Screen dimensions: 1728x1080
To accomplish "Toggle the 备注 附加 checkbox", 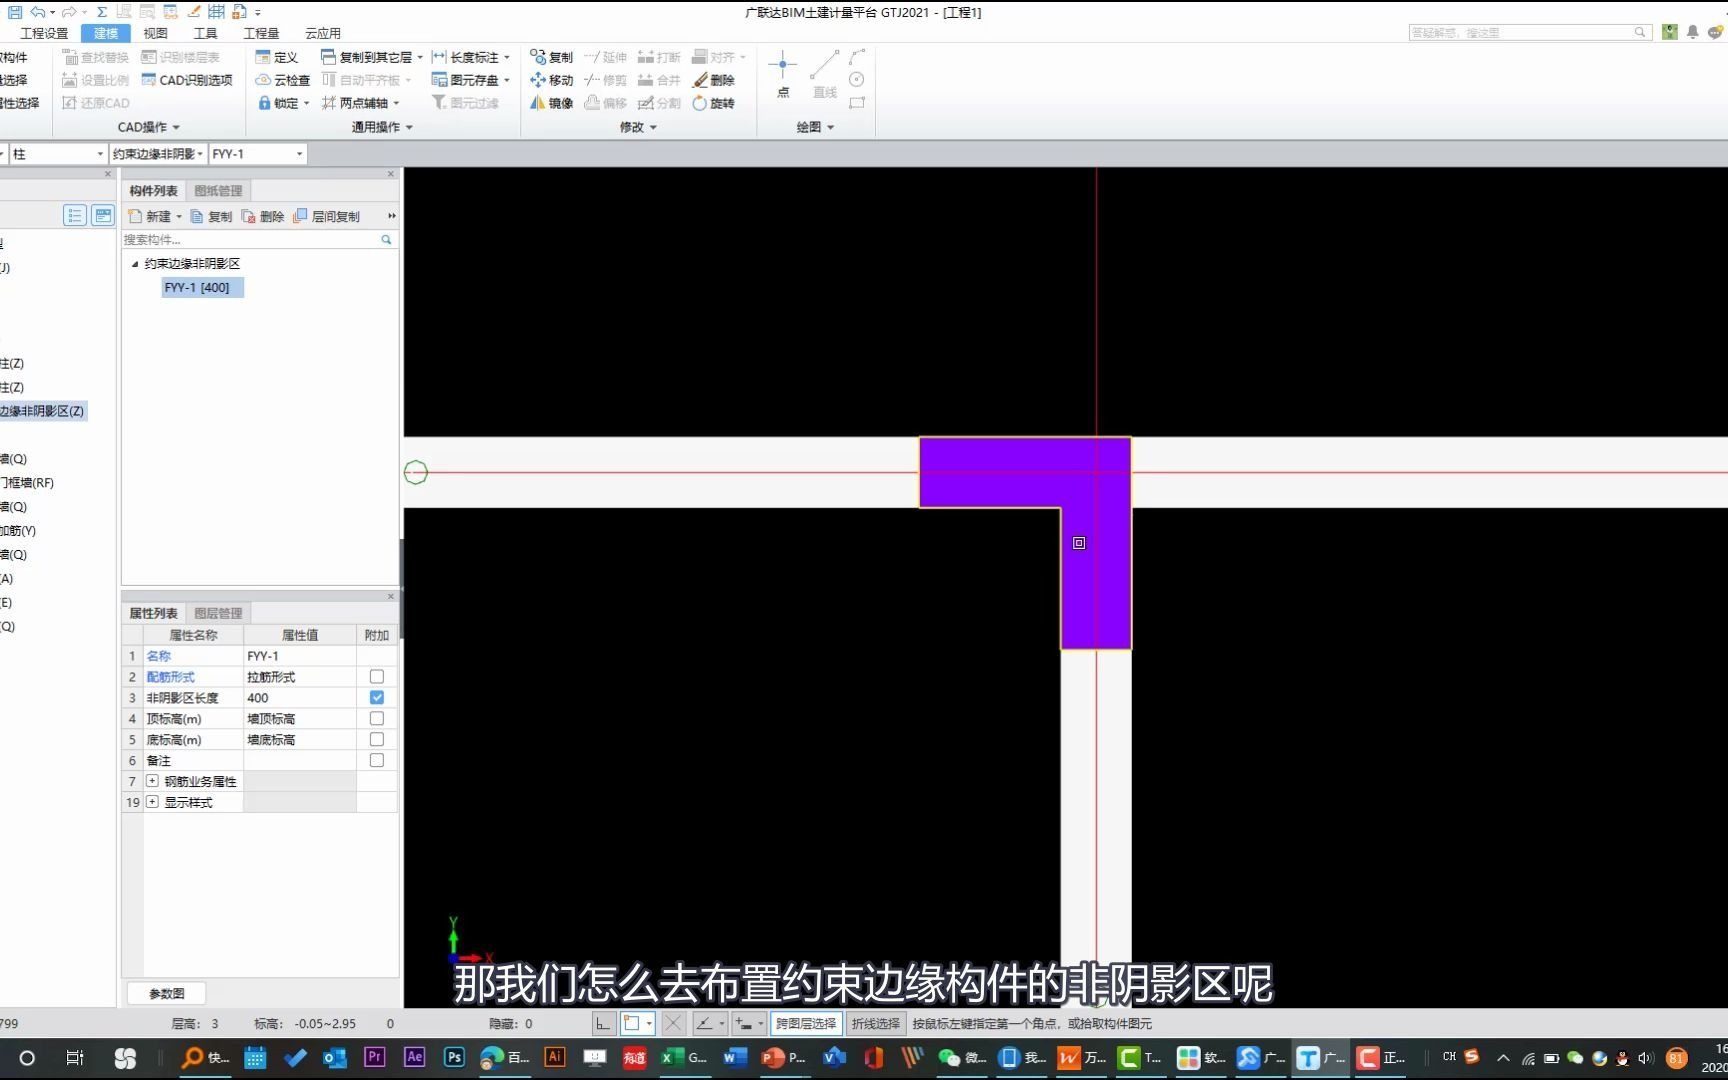I will (377, 761).
